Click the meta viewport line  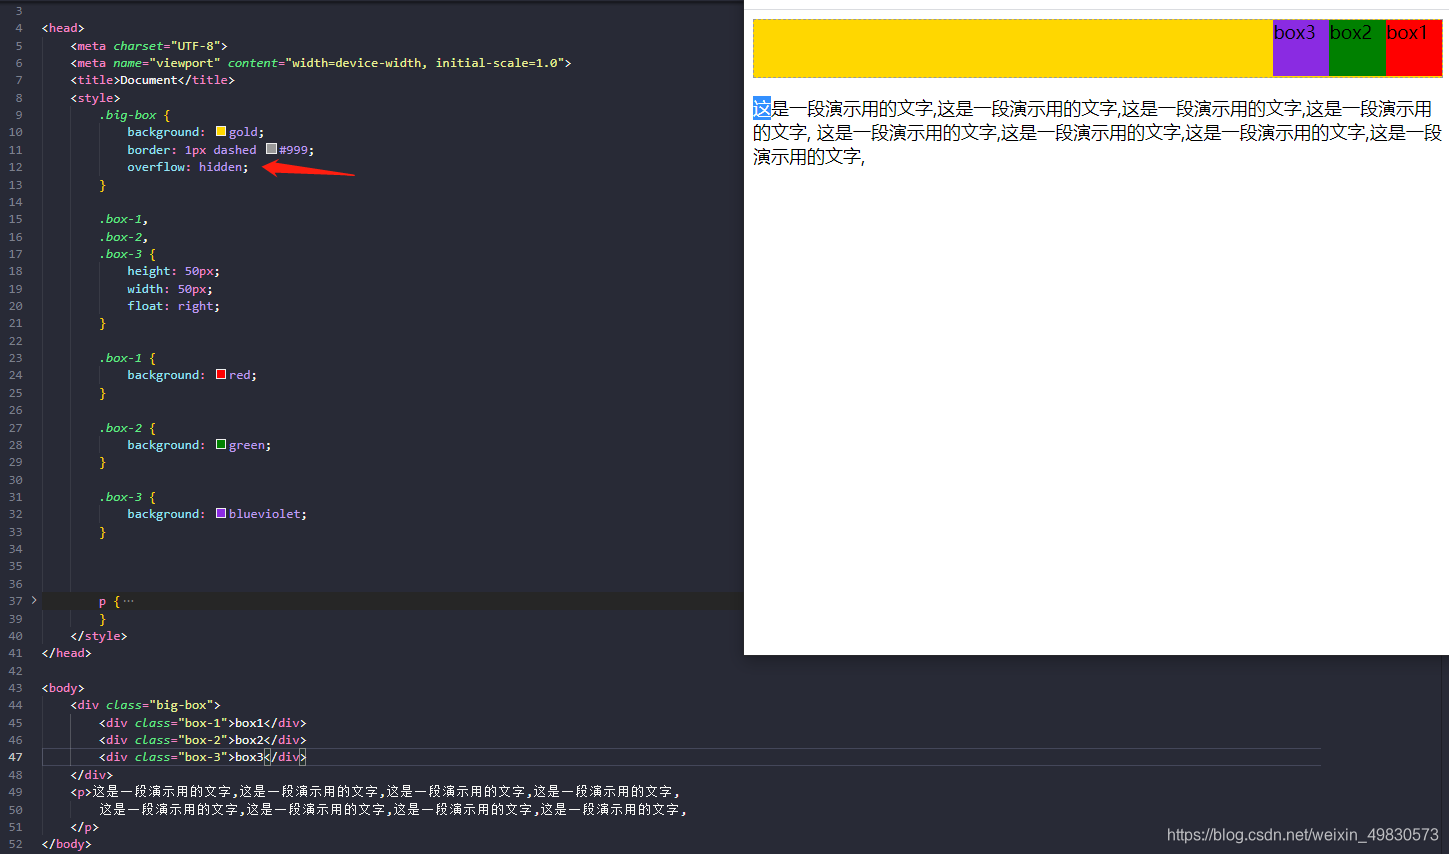(x=321, y=63)
